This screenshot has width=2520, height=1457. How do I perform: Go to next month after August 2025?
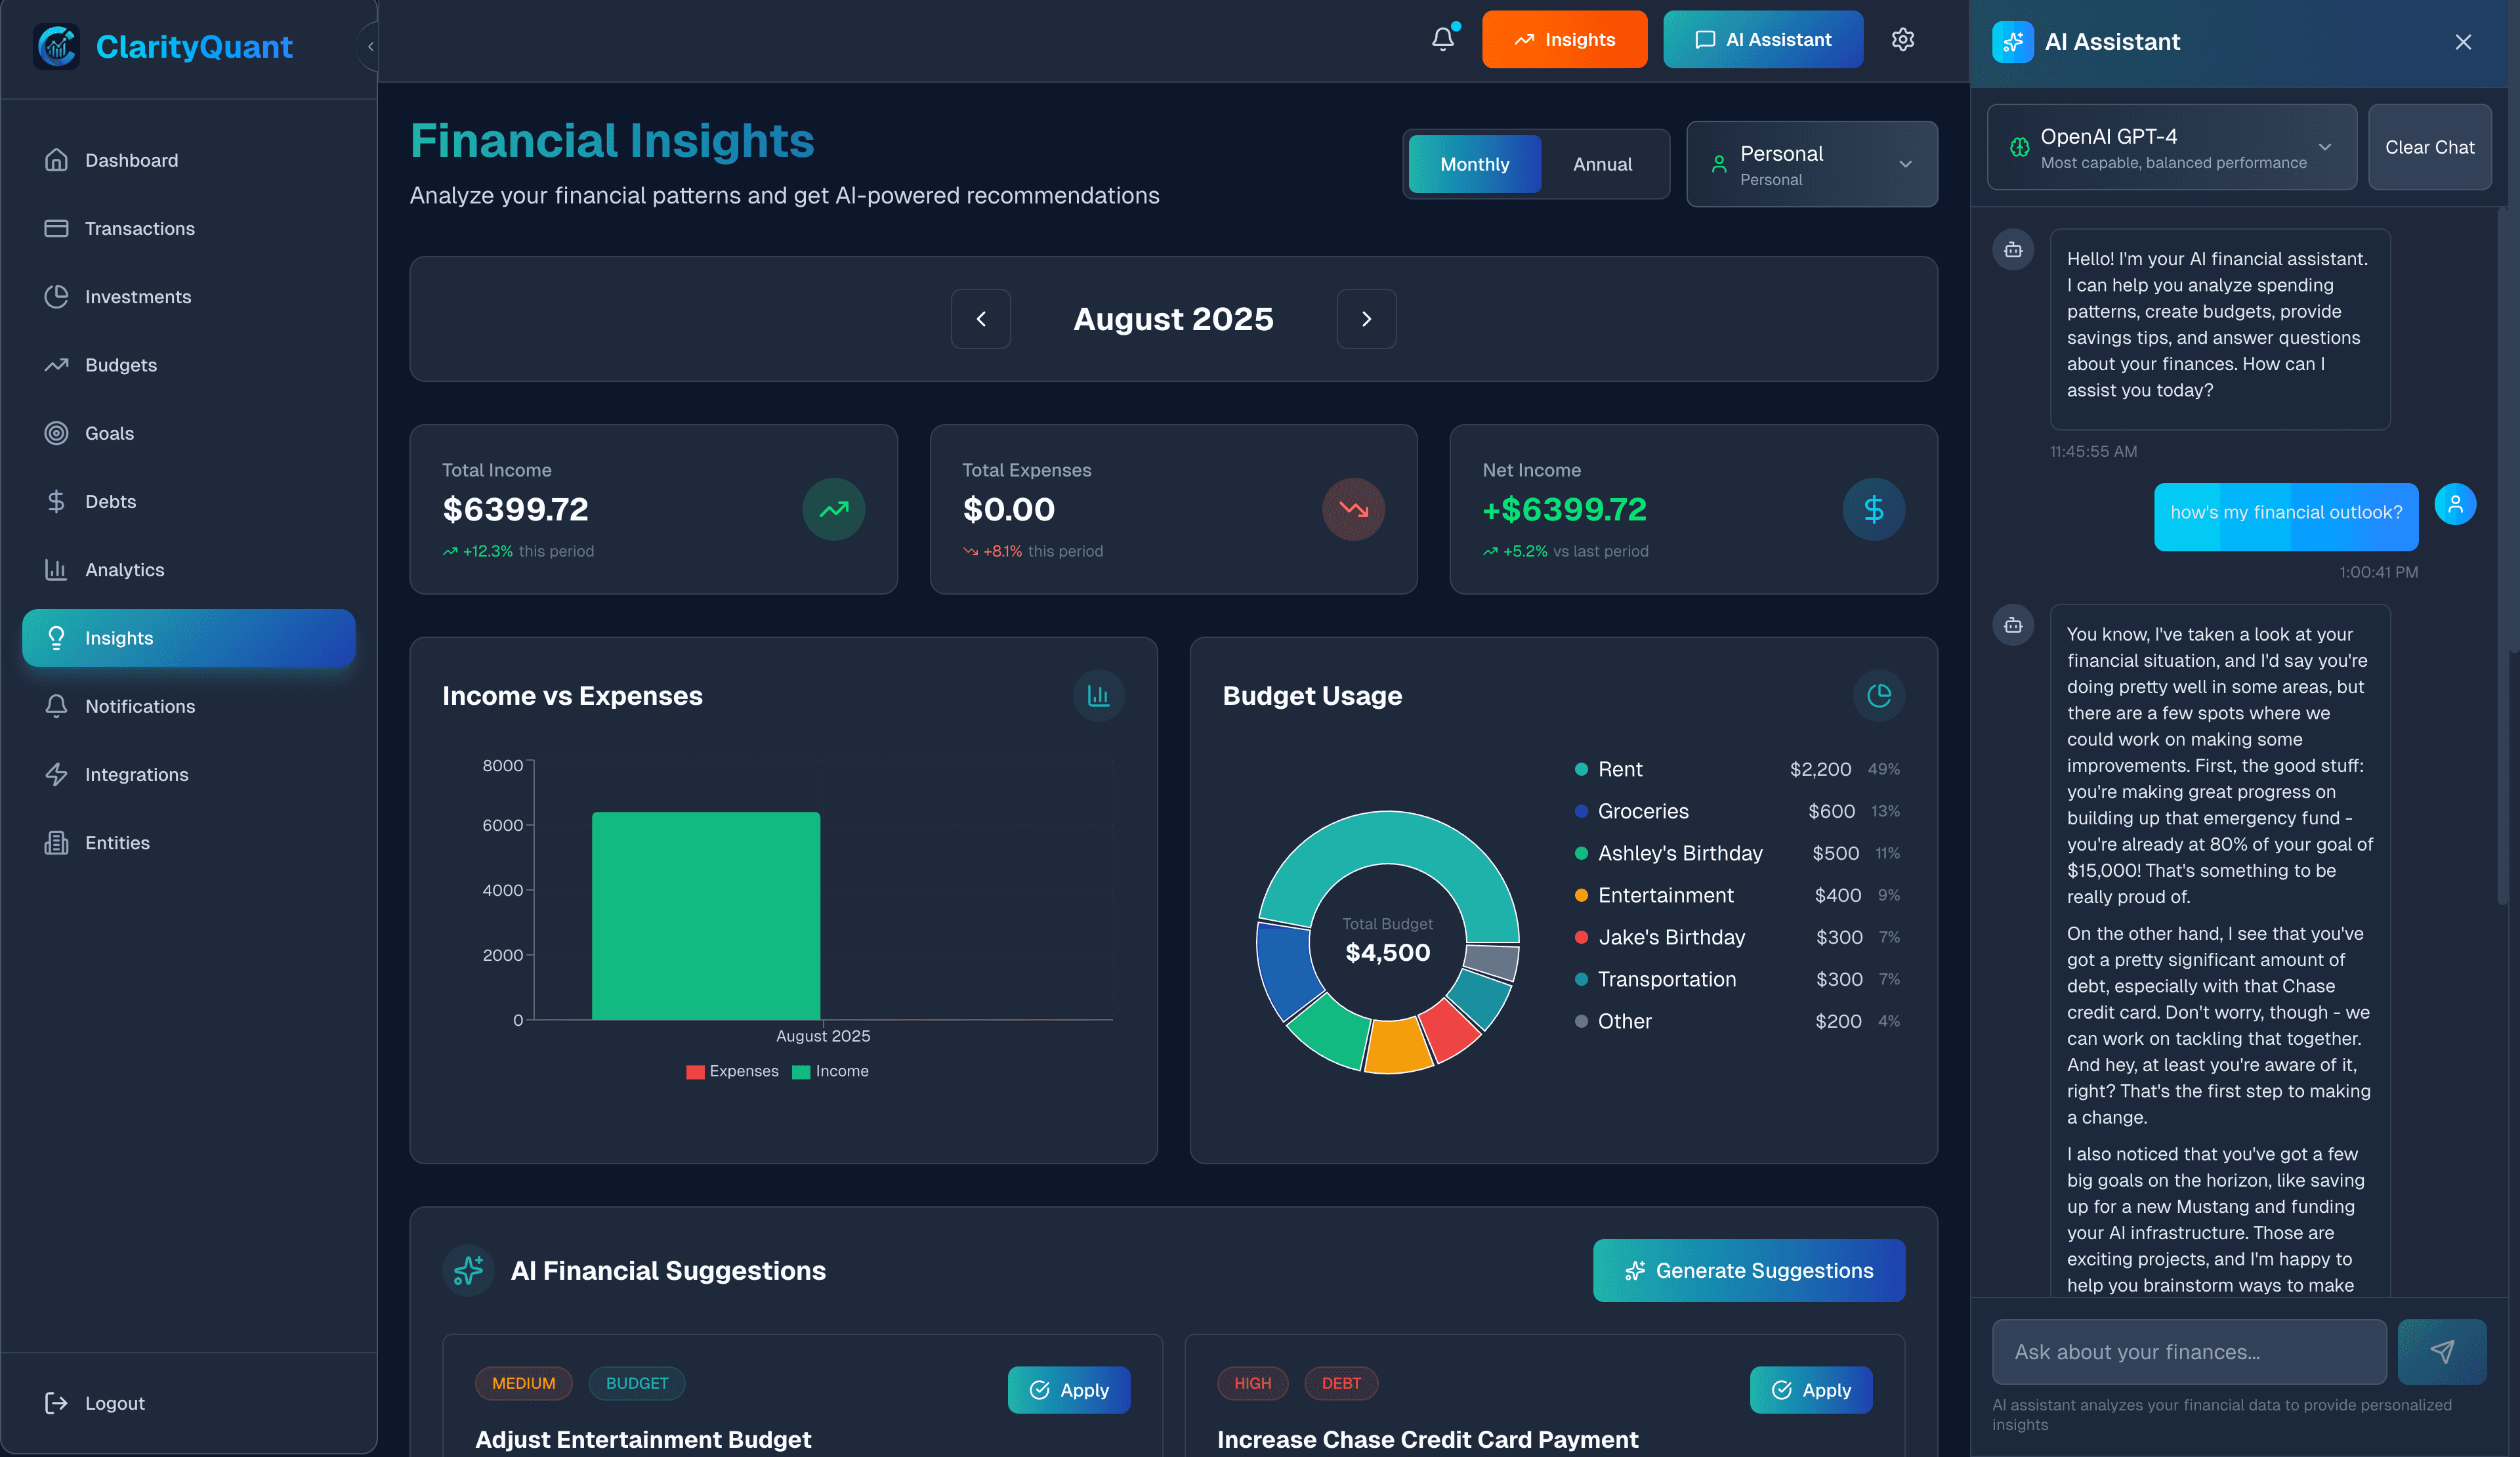[x=1366, y=319]
